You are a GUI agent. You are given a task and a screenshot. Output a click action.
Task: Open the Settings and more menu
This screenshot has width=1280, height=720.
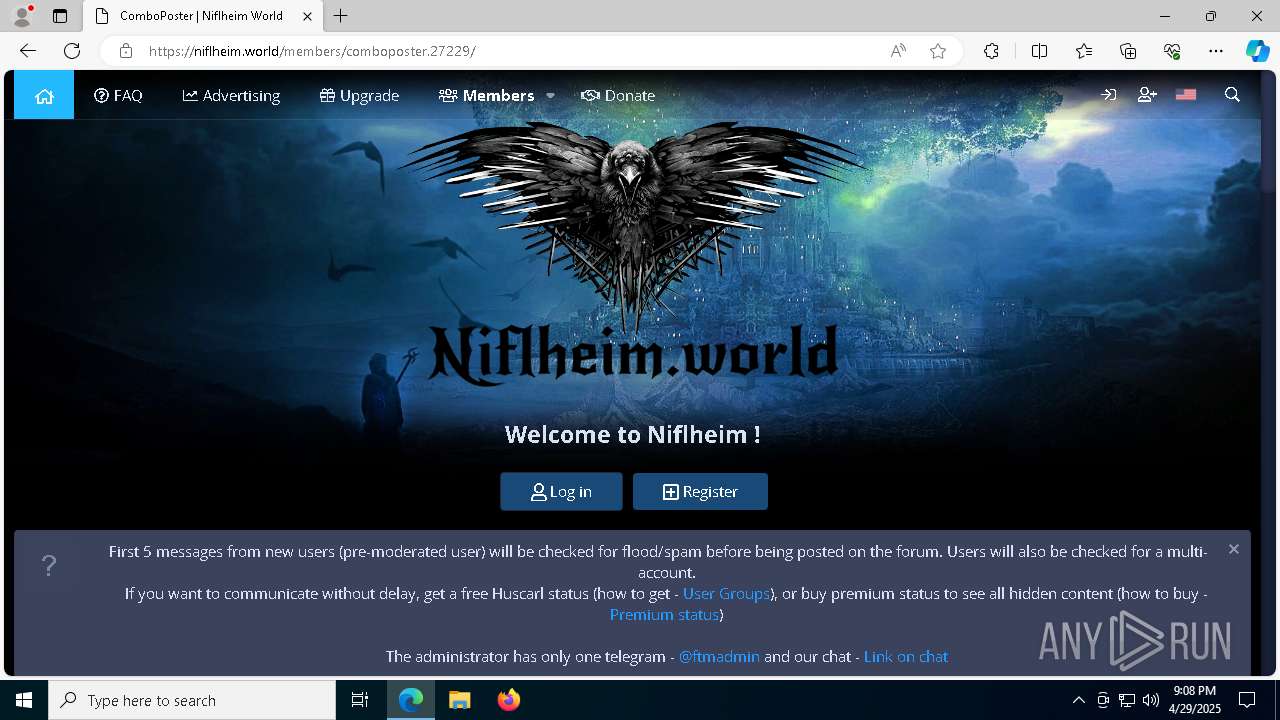(x=1216, y=51)
